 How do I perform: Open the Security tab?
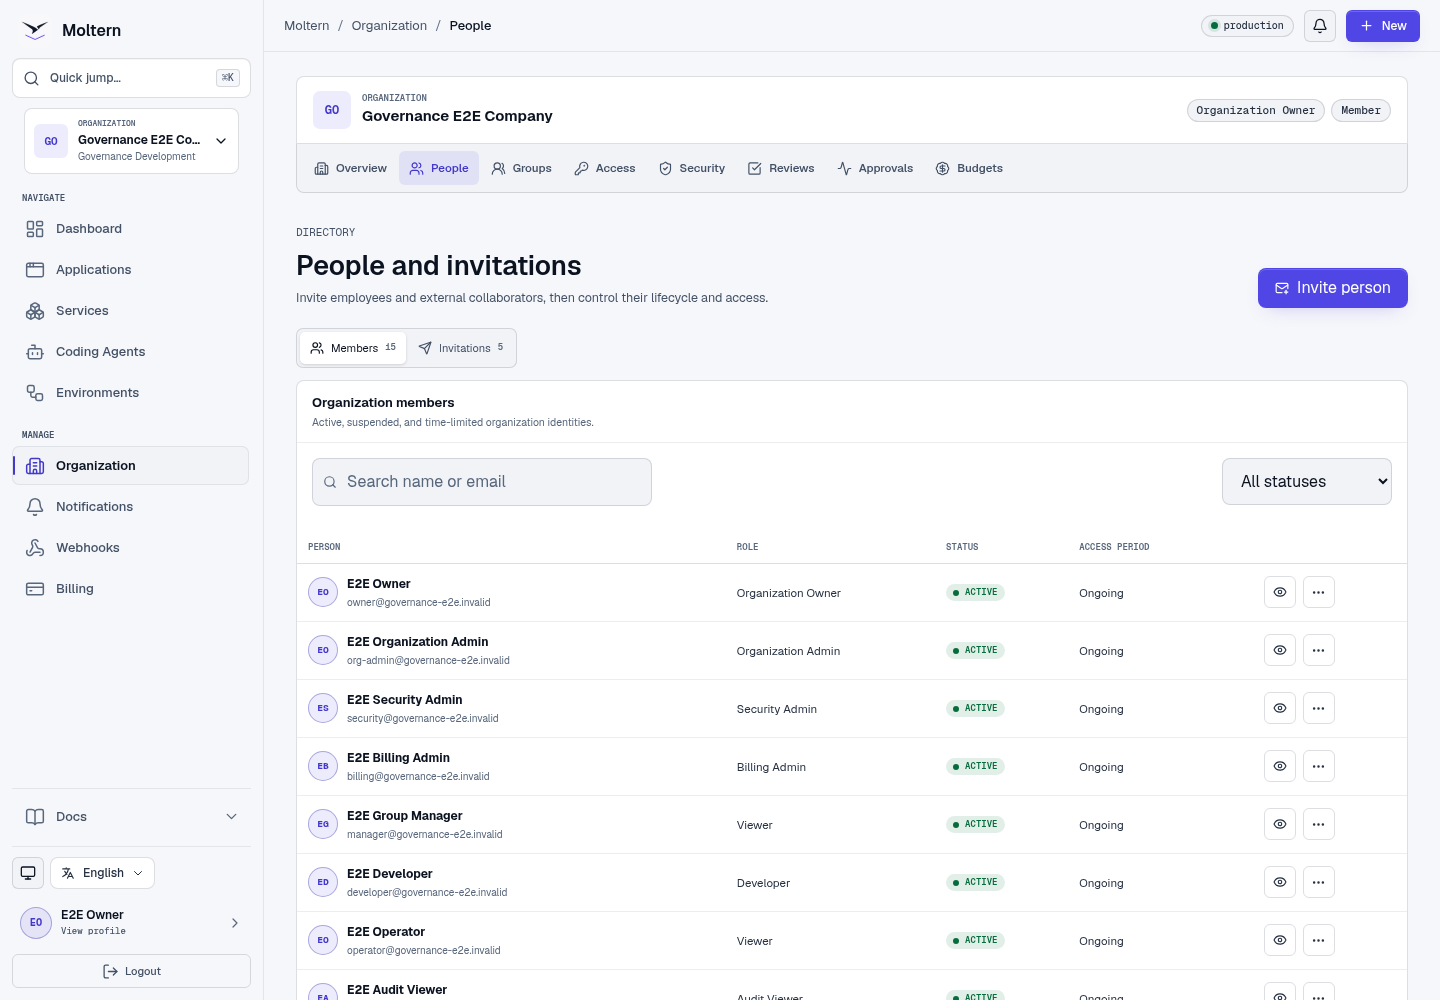(692, 168)
